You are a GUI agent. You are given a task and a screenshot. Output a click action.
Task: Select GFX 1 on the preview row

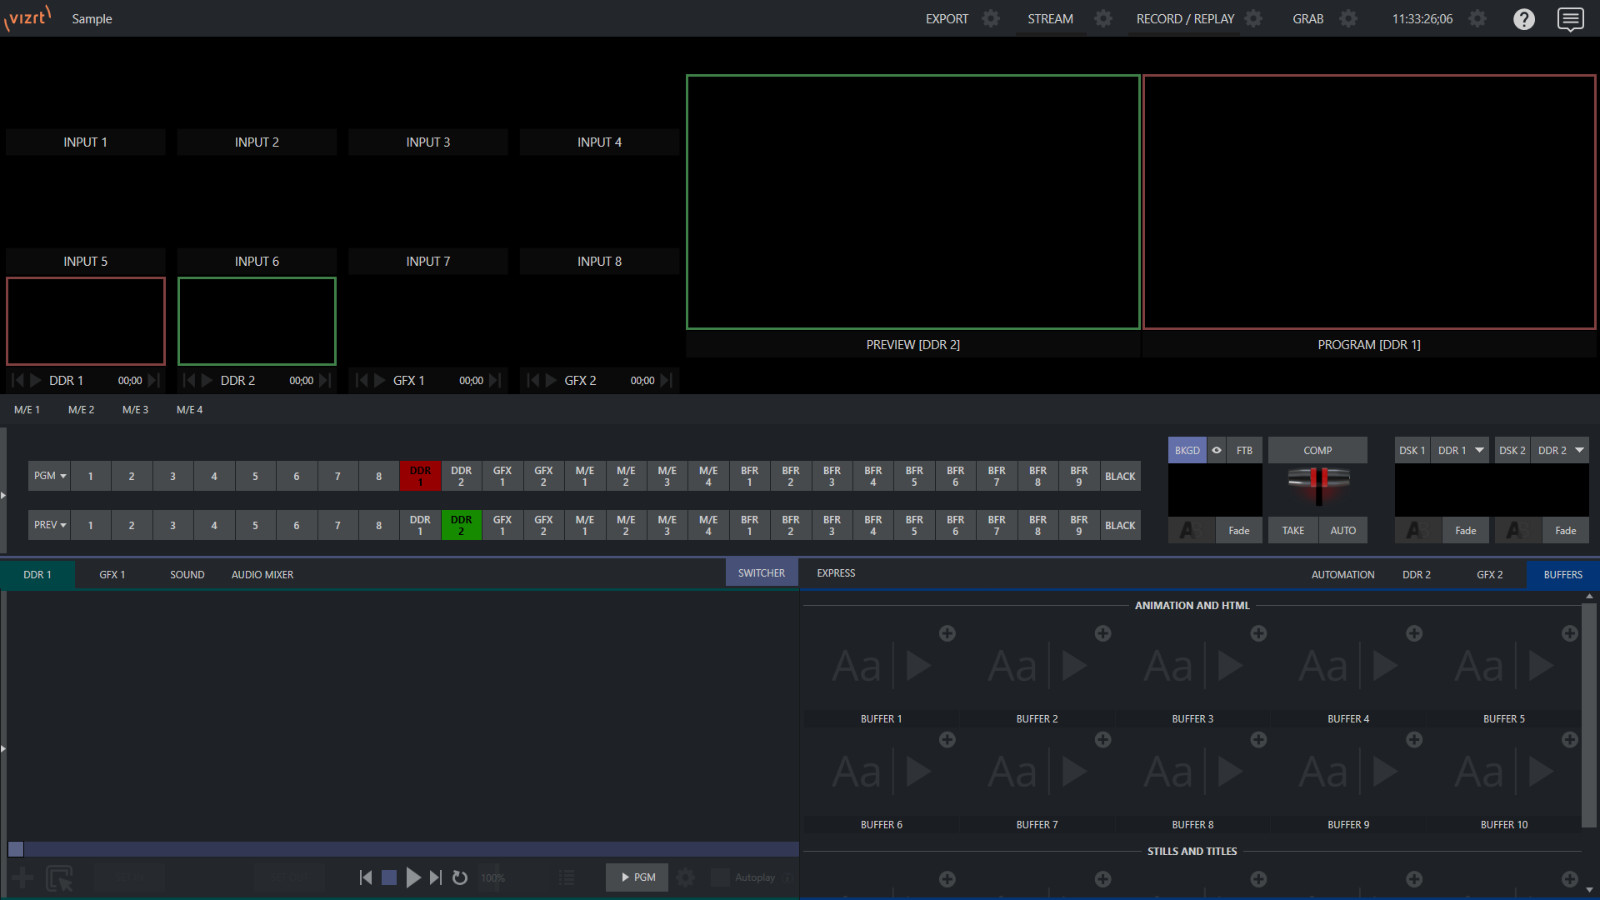(x=502, y=525)
